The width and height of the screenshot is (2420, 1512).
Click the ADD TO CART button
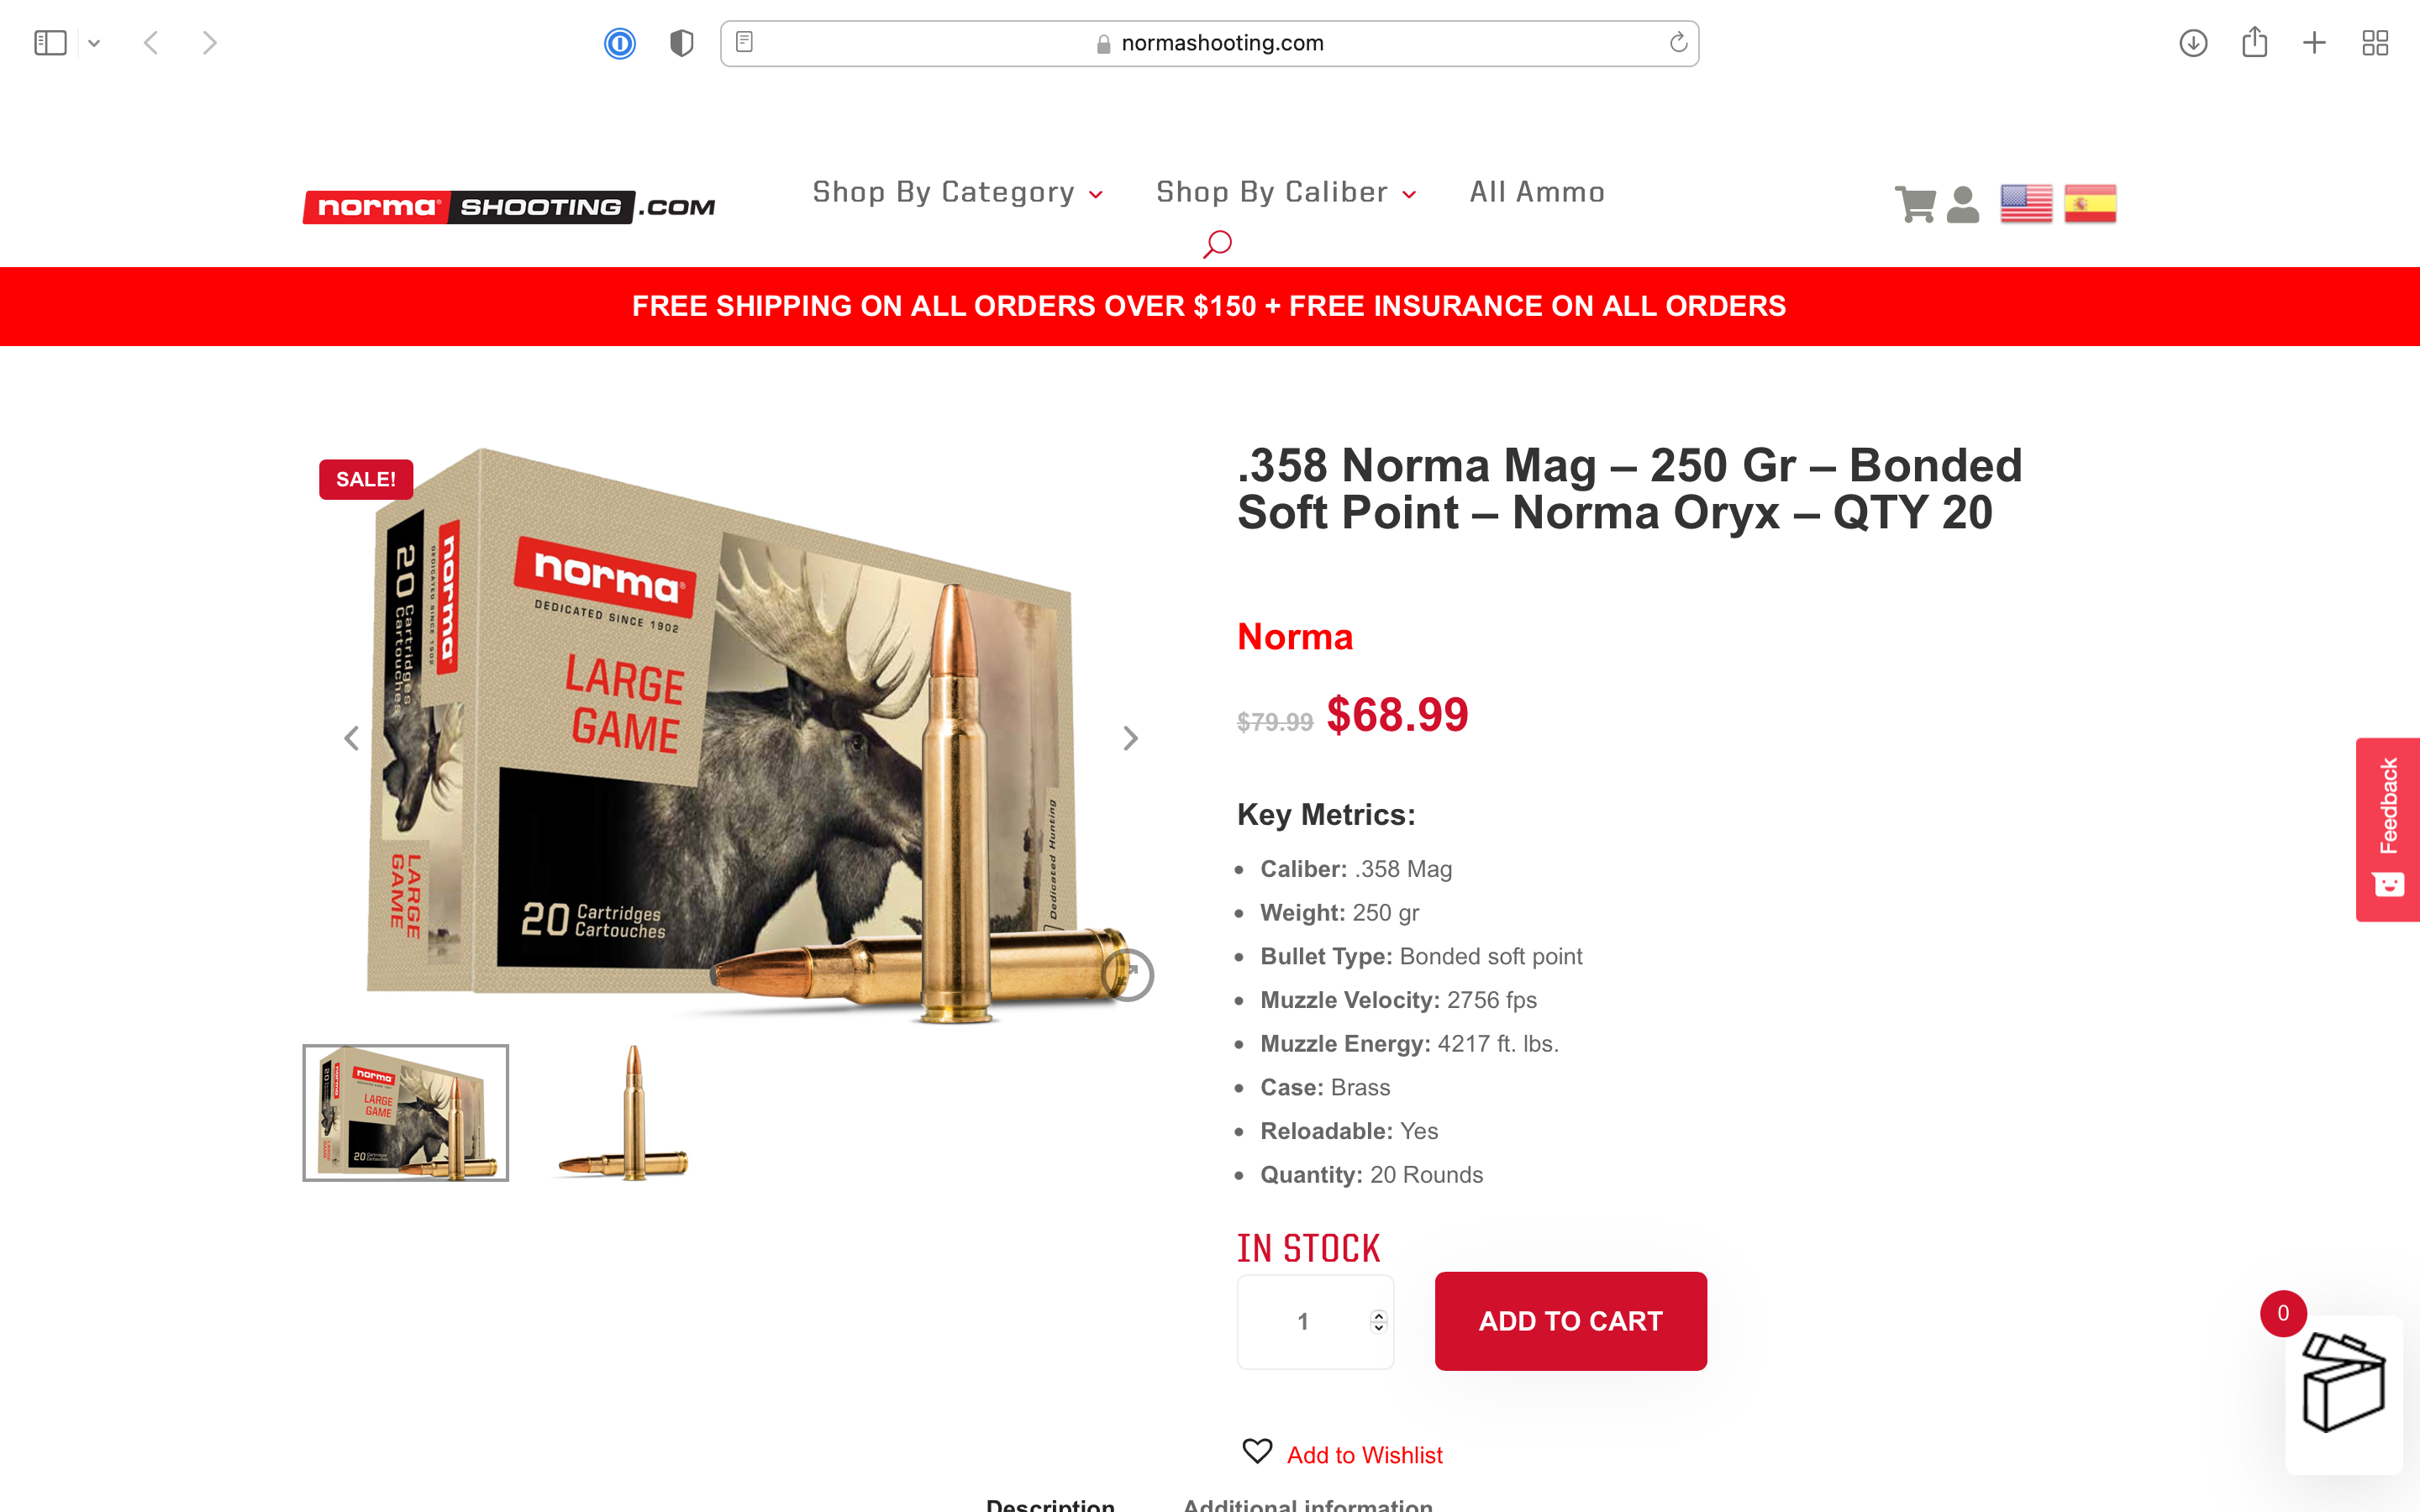click(1570, 1321)
